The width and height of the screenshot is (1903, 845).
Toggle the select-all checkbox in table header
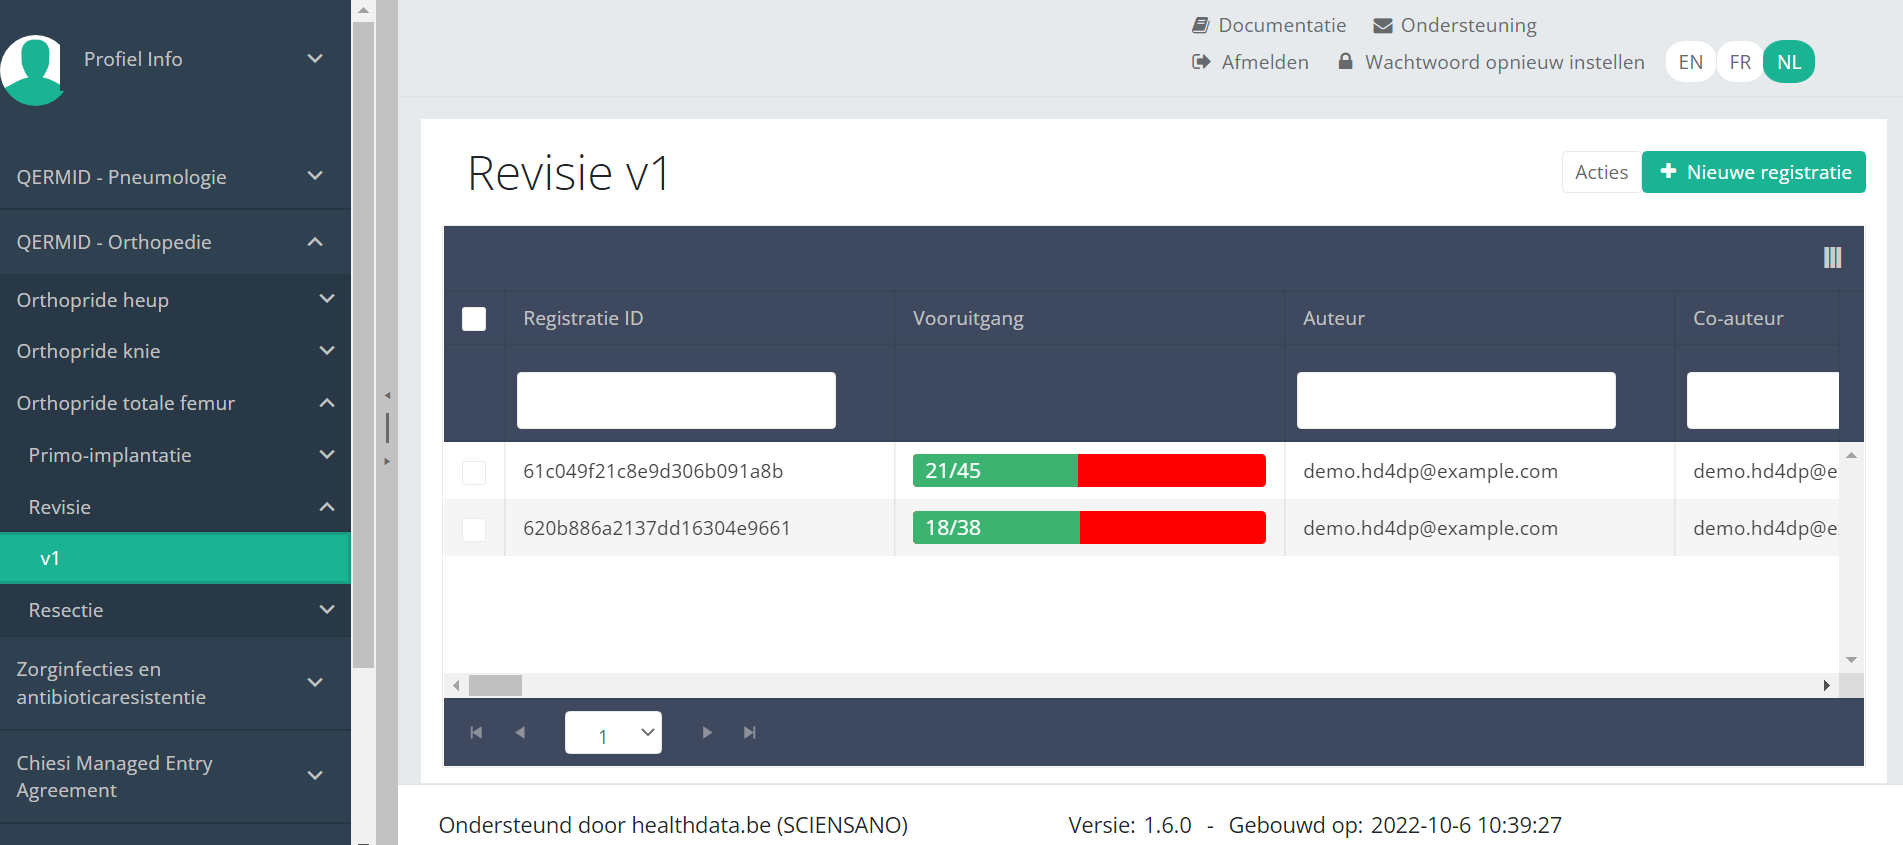(474, 319)
